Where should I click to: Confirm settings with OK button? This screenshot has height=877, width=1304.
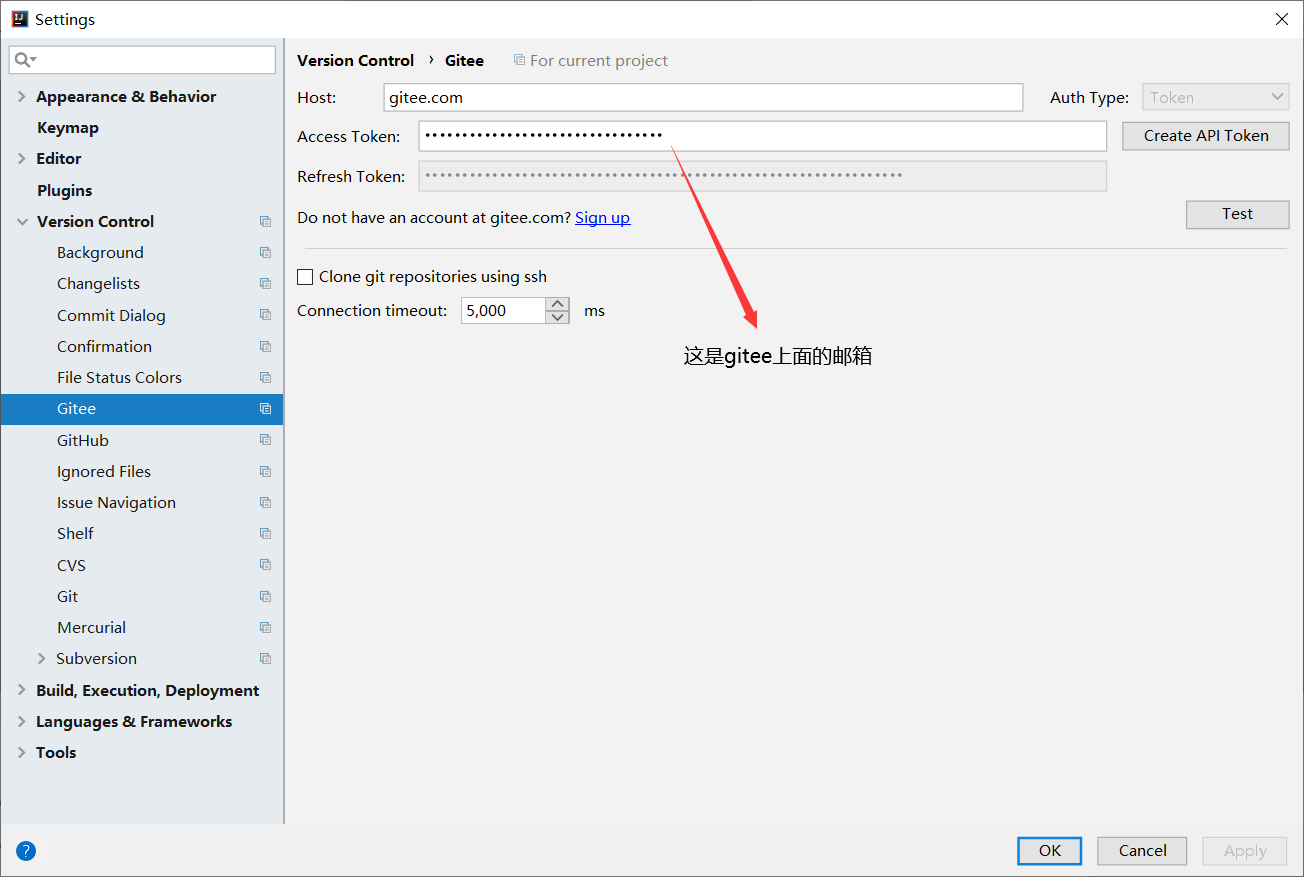click(1049, 851)
